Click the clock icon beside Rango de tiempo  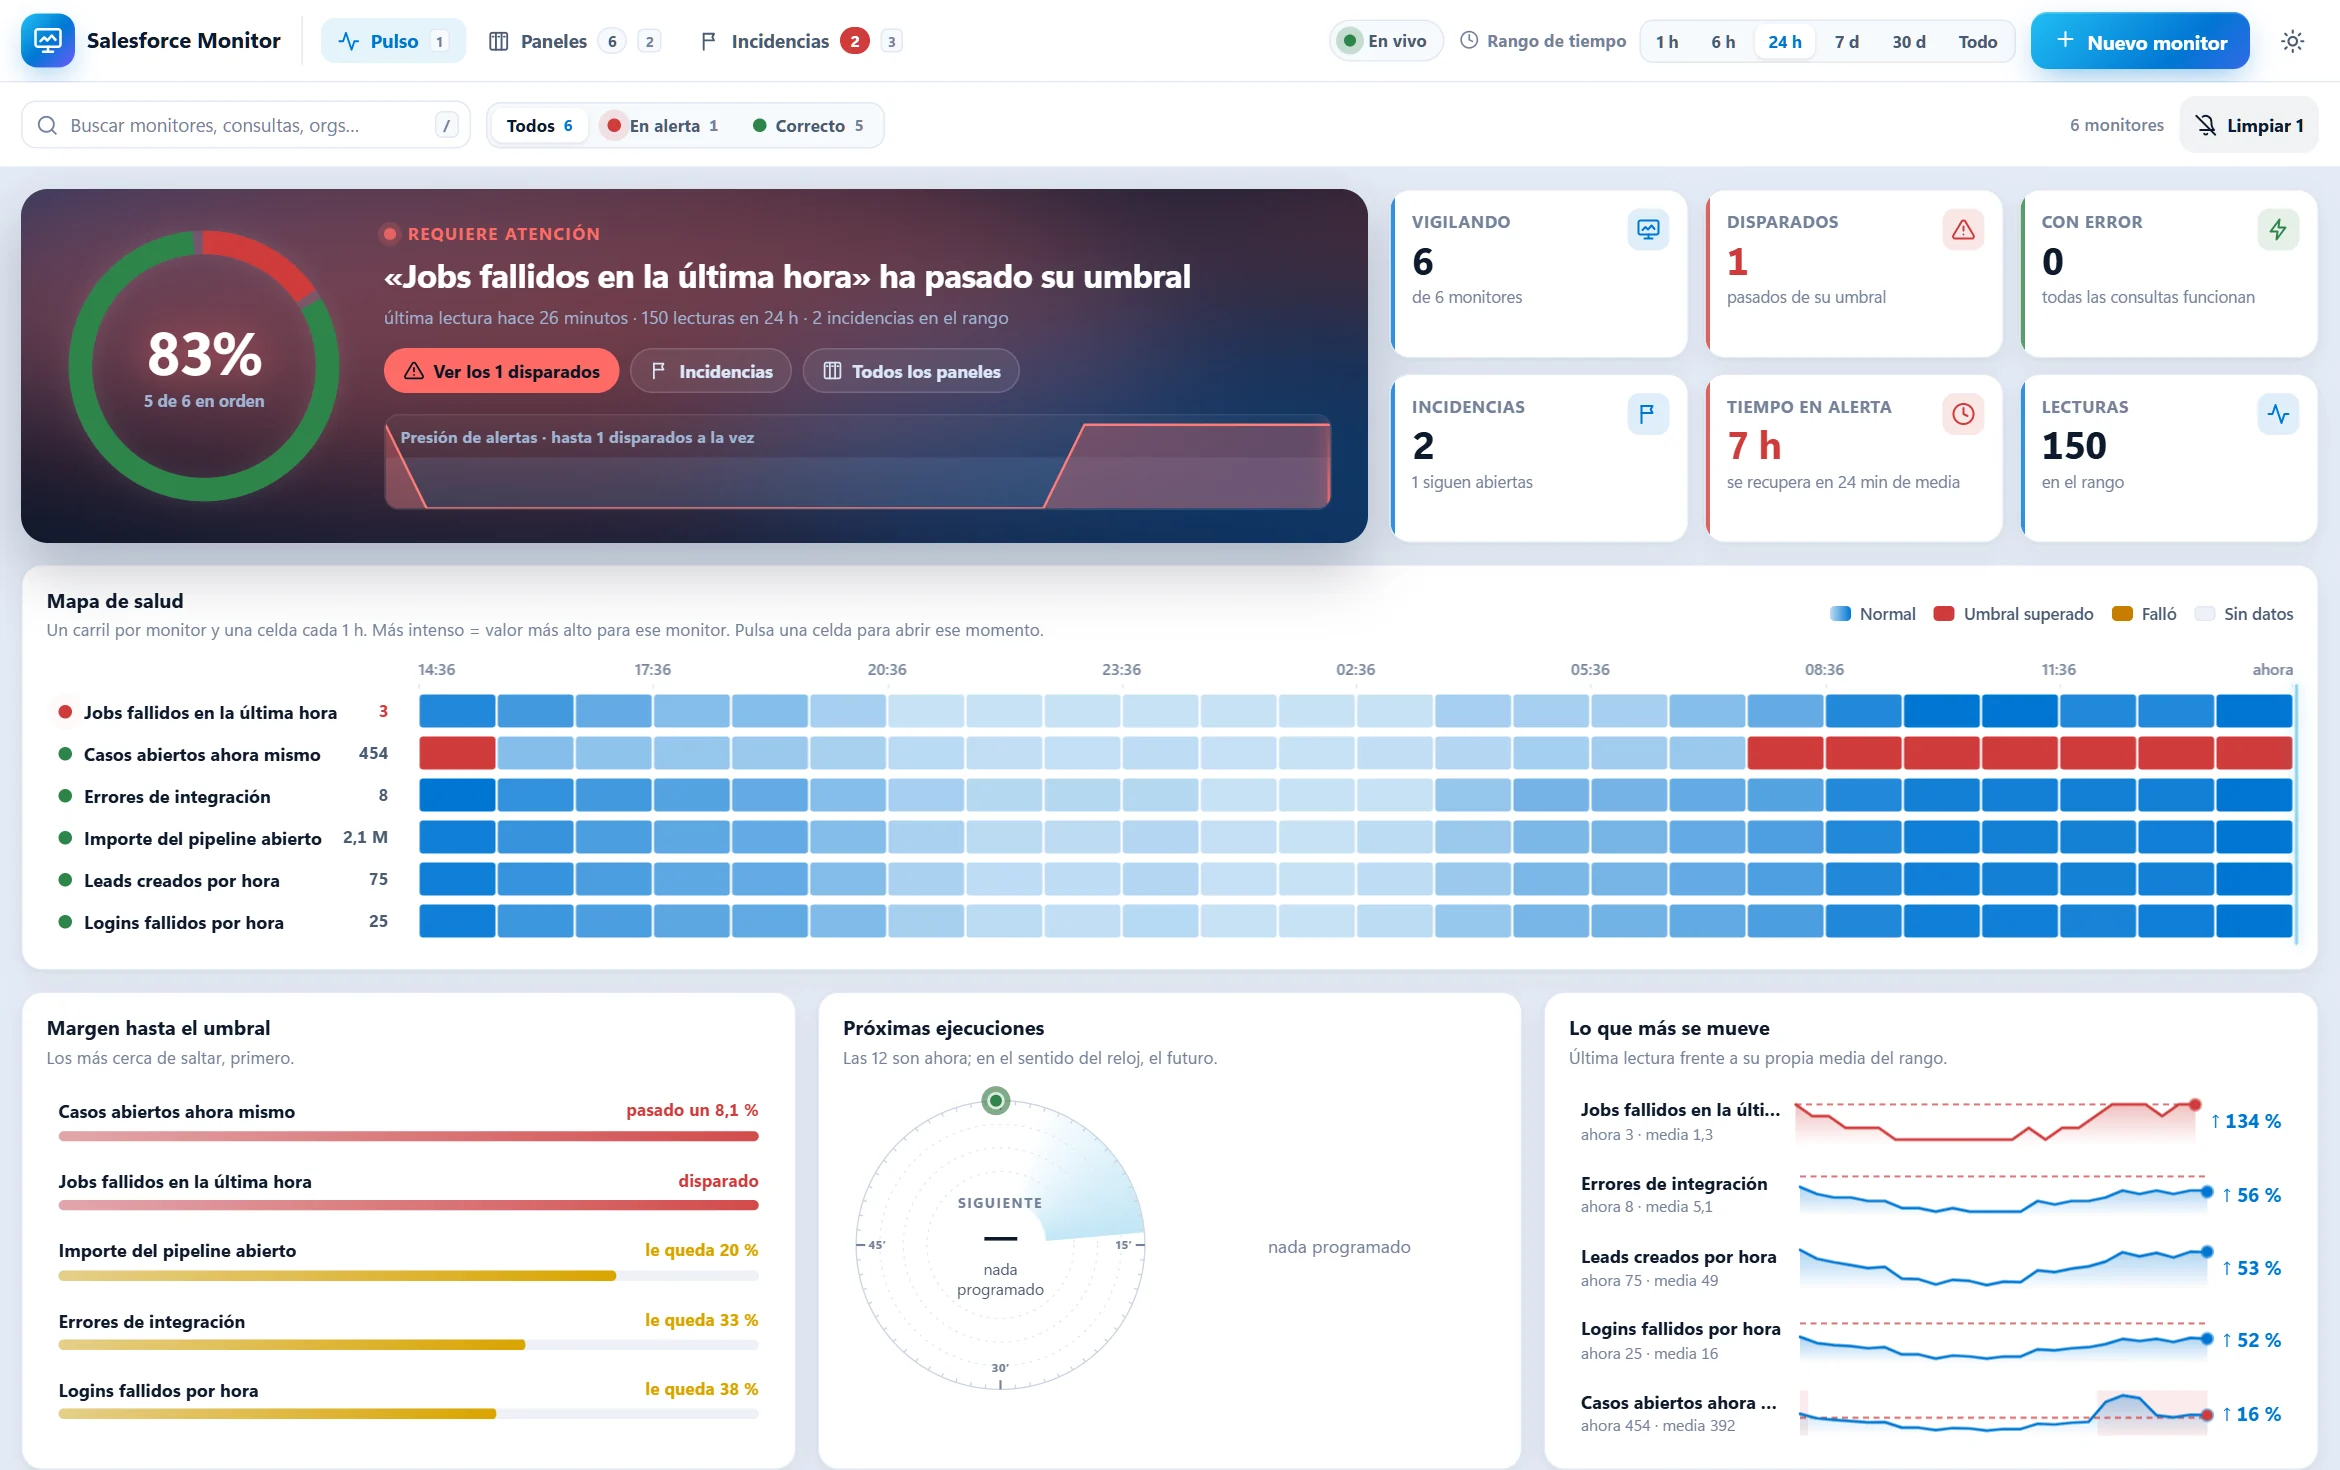pyautogui.click(x=1469, y=41)
